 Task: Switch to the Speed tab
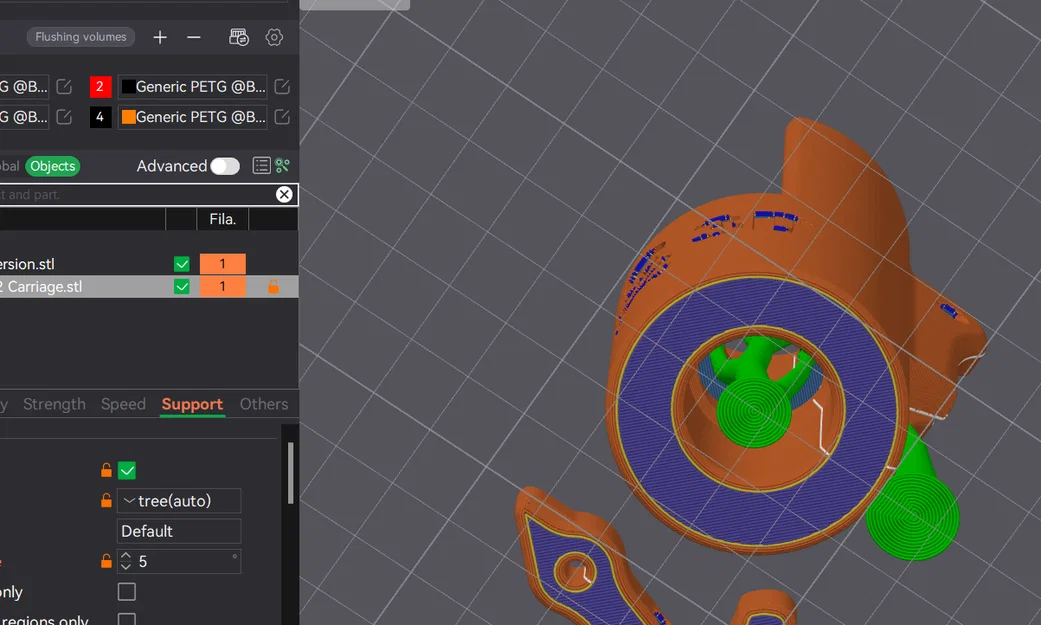pos(123,404)
